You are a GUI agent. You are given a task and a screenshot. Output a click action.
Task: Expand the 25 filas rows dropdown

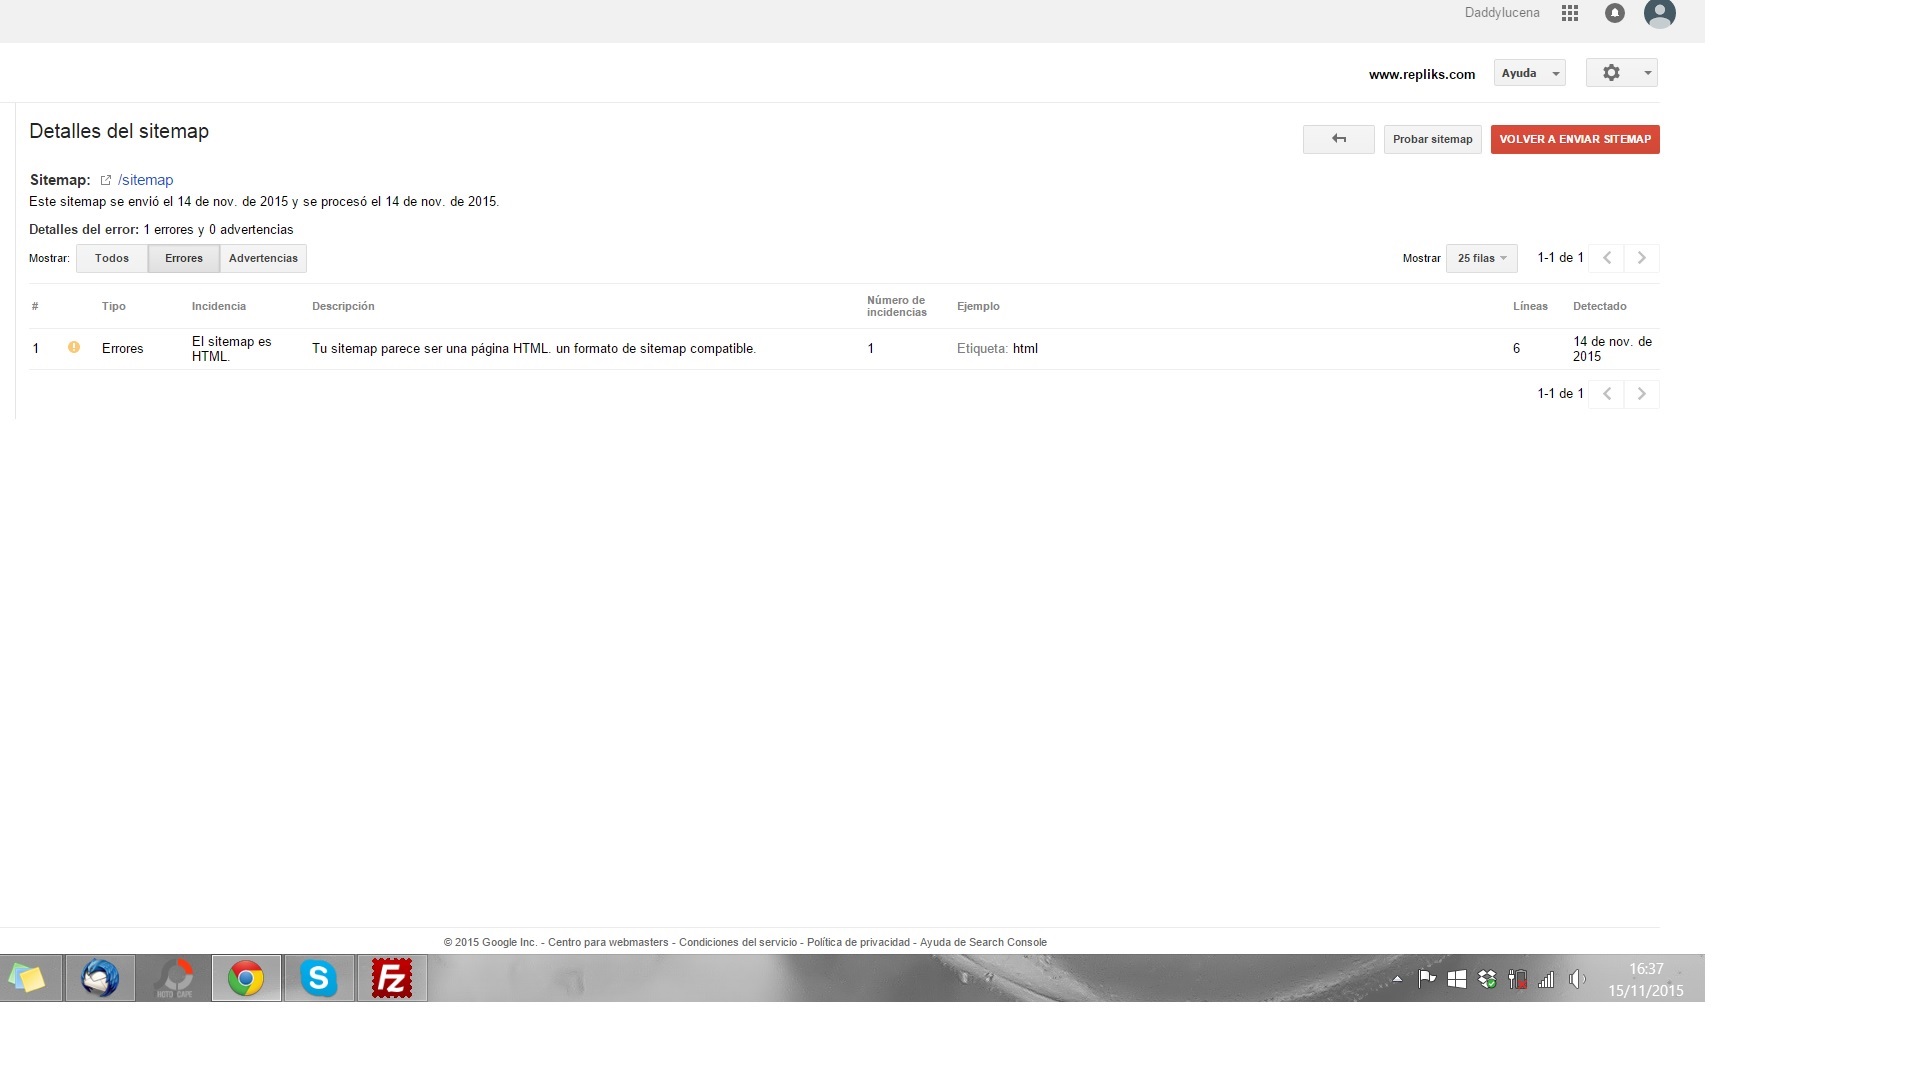point(1481,258)
